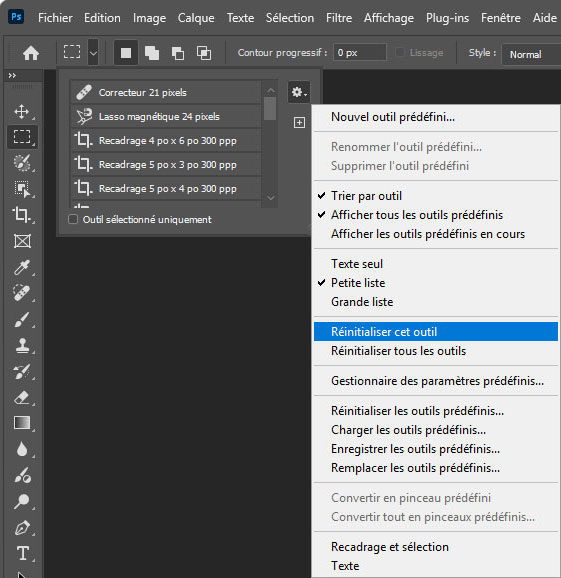This screenshot has height=578, width=561.
Task: Expand the tool preset picker chevron
Action: (93, 53)
